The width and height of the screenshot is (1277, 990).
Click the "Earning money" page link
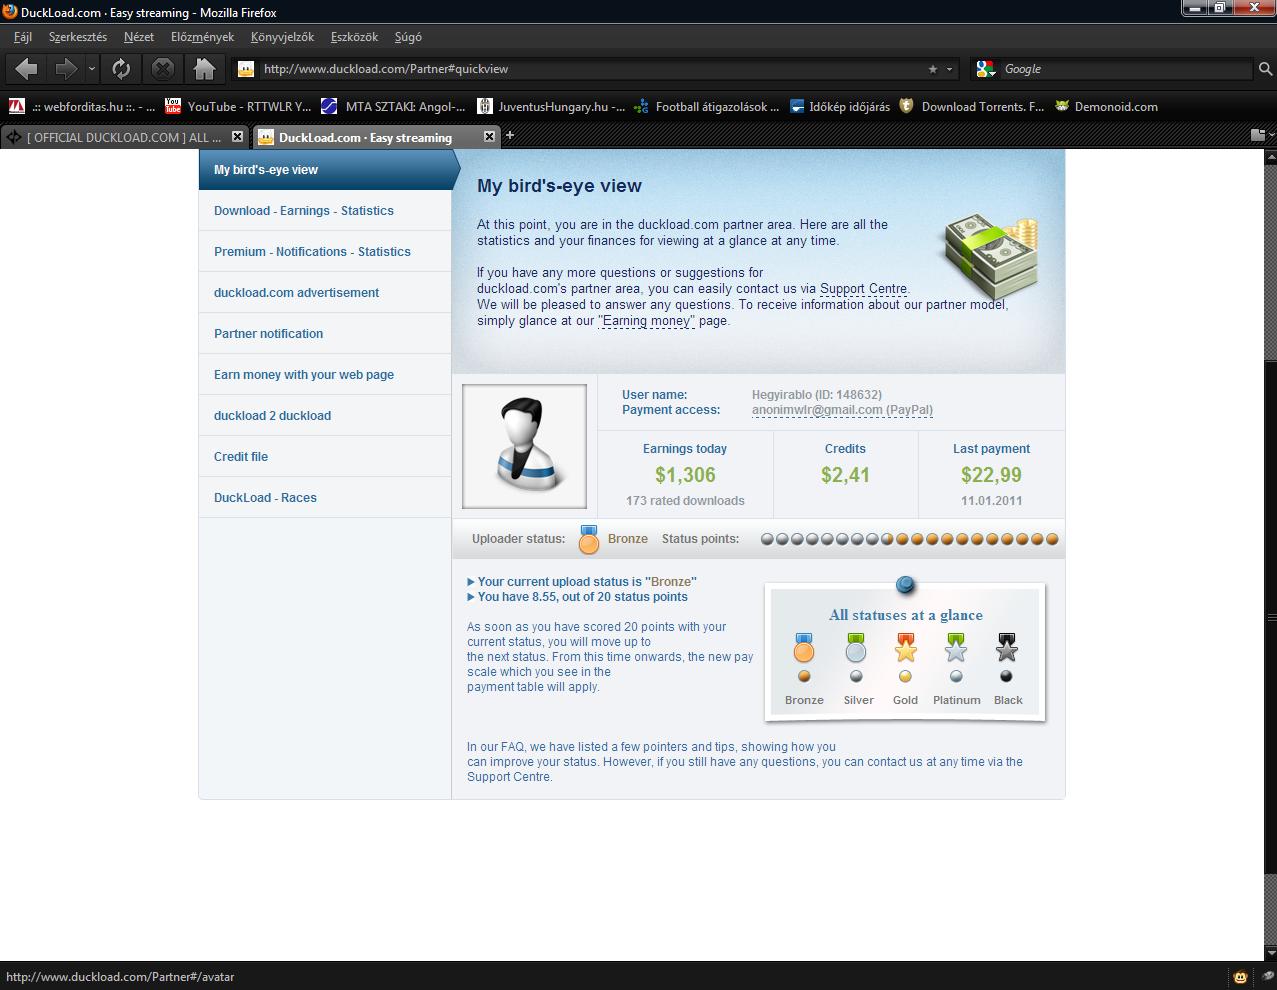click(x=646, y=321)
